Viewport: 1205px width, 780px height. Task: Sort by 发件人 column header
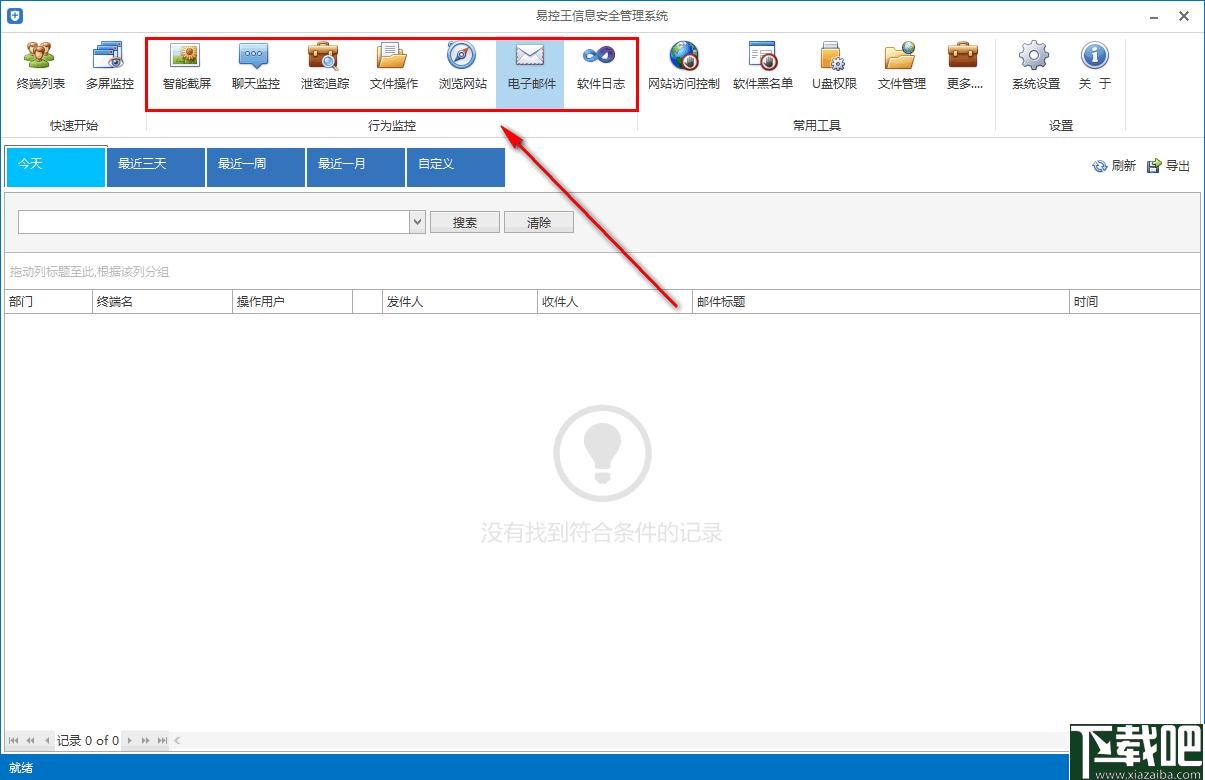coord(460,302)
